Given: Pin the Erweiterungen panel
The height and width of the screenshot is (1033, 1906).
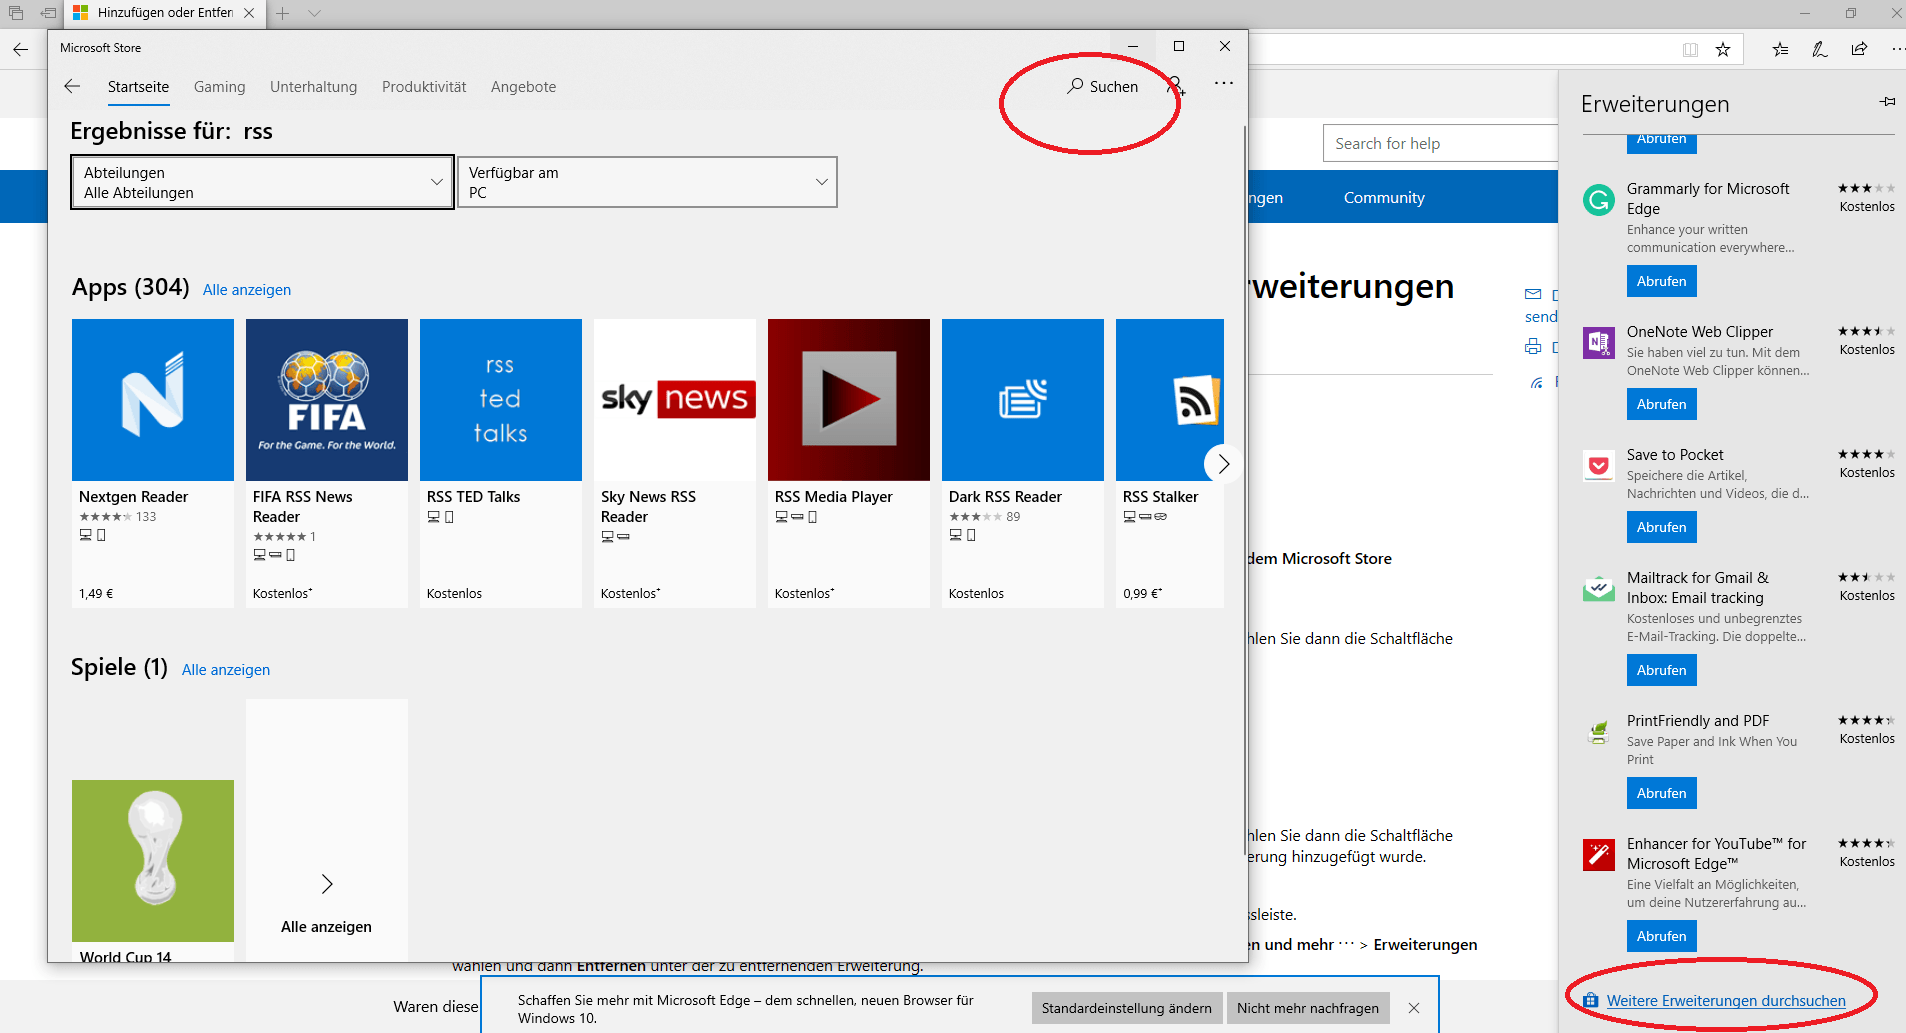Looking at the screenshot, I should coord(1887,102).
